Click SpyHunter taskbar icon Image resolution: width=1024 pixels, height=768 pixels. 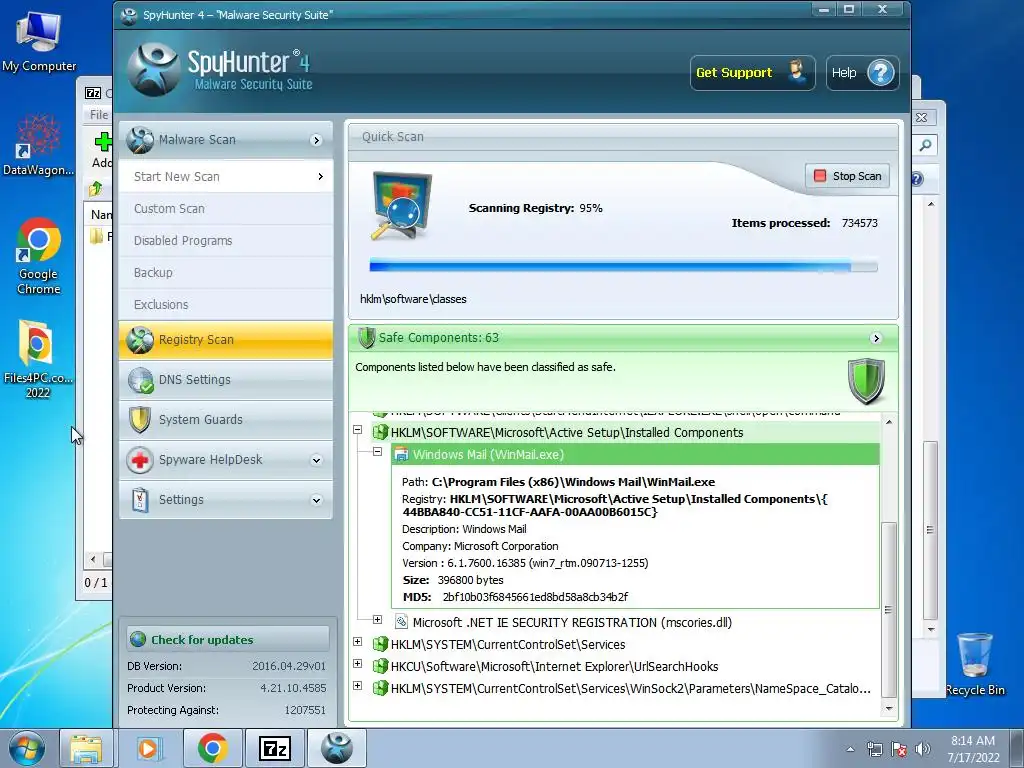click(x=337, y=748)
